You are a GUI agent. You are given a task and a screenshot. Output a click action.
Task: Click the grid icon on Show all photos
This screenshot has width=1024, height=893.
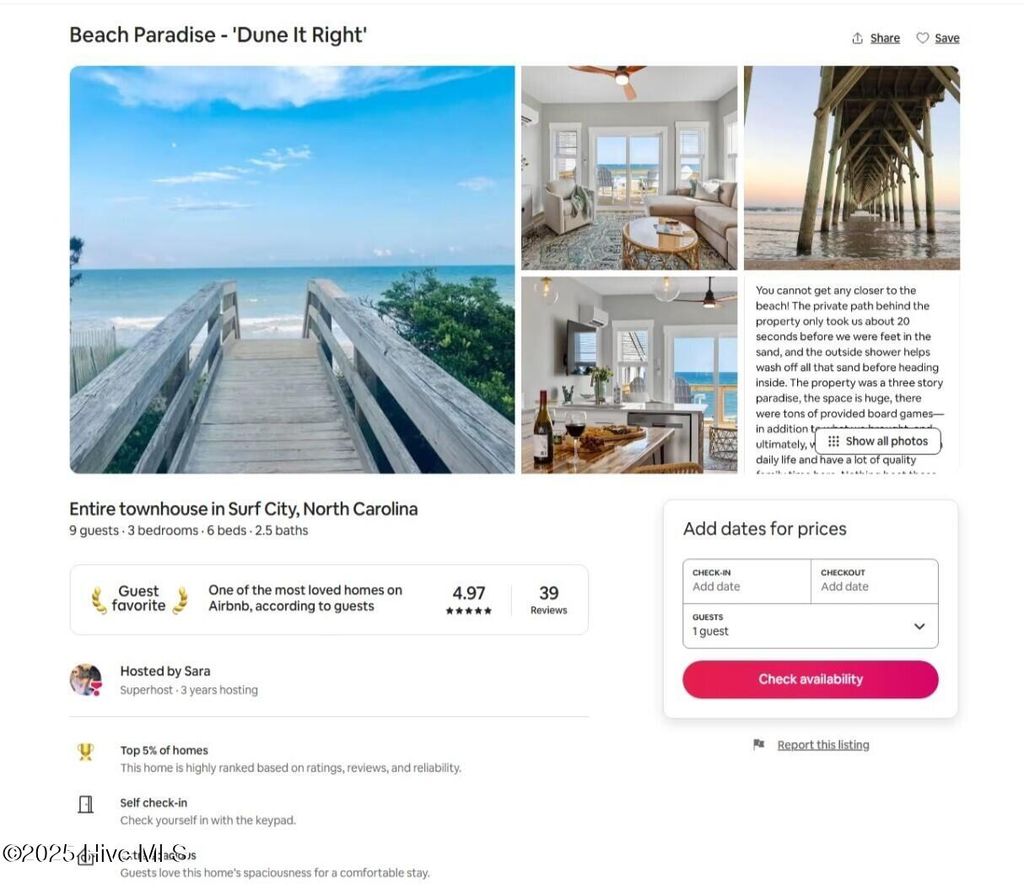pyautogui.click(x=833, y=442)
